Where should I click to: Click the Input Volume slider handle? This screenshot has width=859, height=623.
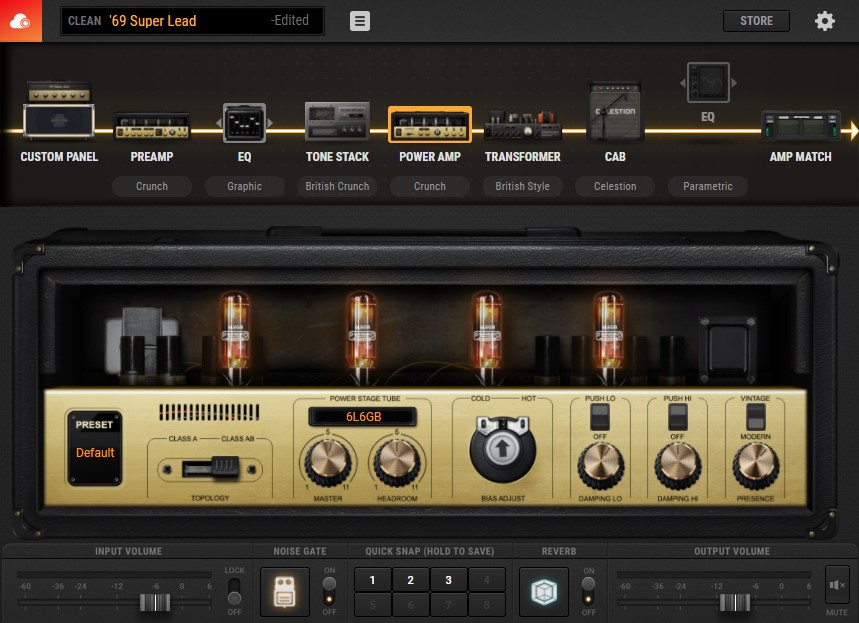coord(155,603)
